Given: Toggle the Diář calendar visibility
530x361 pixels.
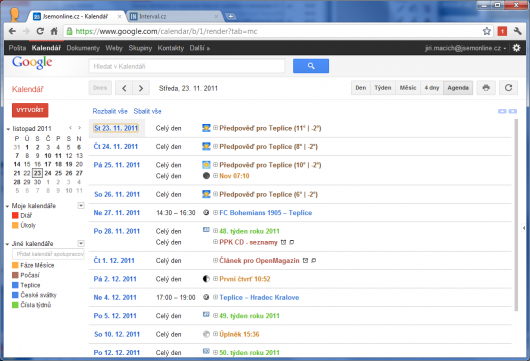Looking at the screenshot, I should click(x=15, y=215).
